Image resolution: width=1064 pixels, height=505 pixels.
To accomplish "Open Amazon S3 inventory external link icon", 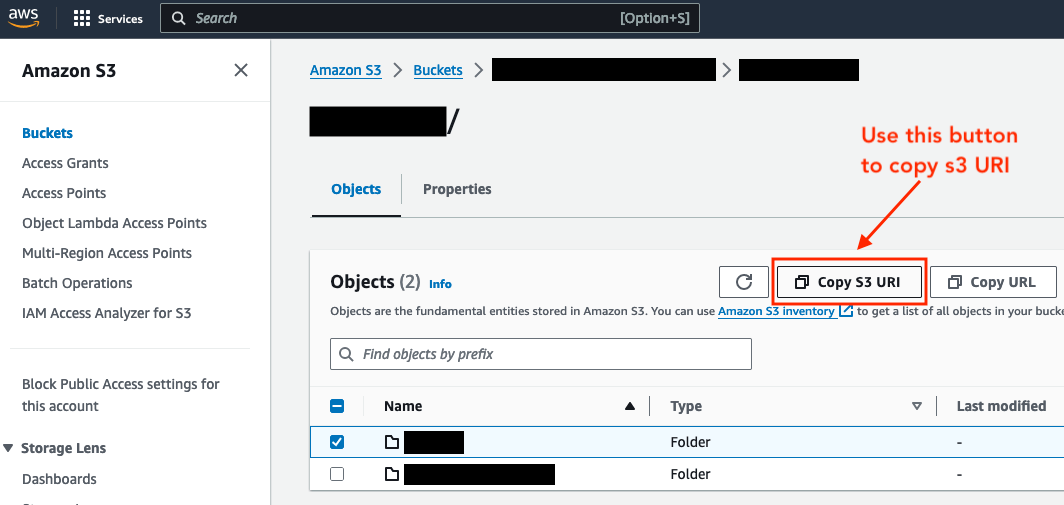I will coord(846,311).
